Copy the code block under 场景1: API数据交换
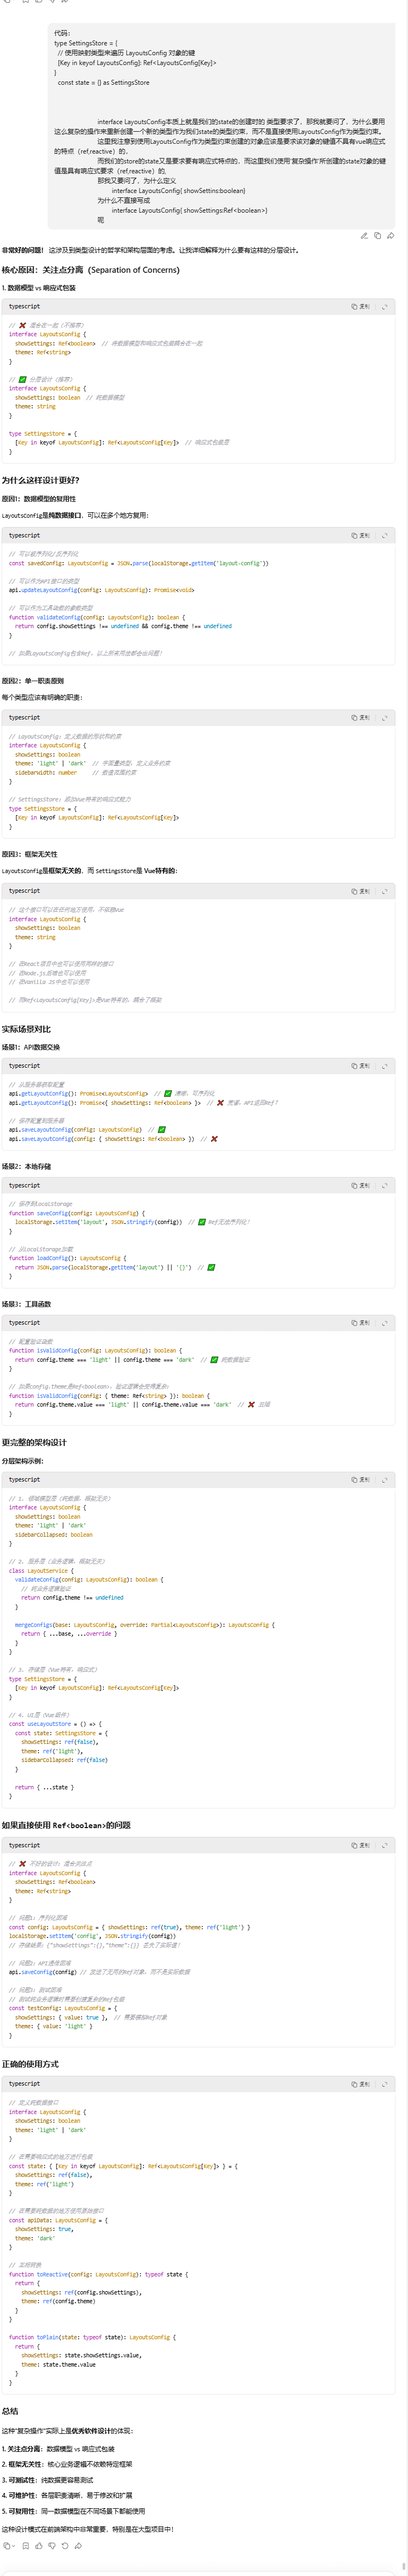This screenshot has height=2576, width=408. pyautogui.click(x=360, y=1066)
